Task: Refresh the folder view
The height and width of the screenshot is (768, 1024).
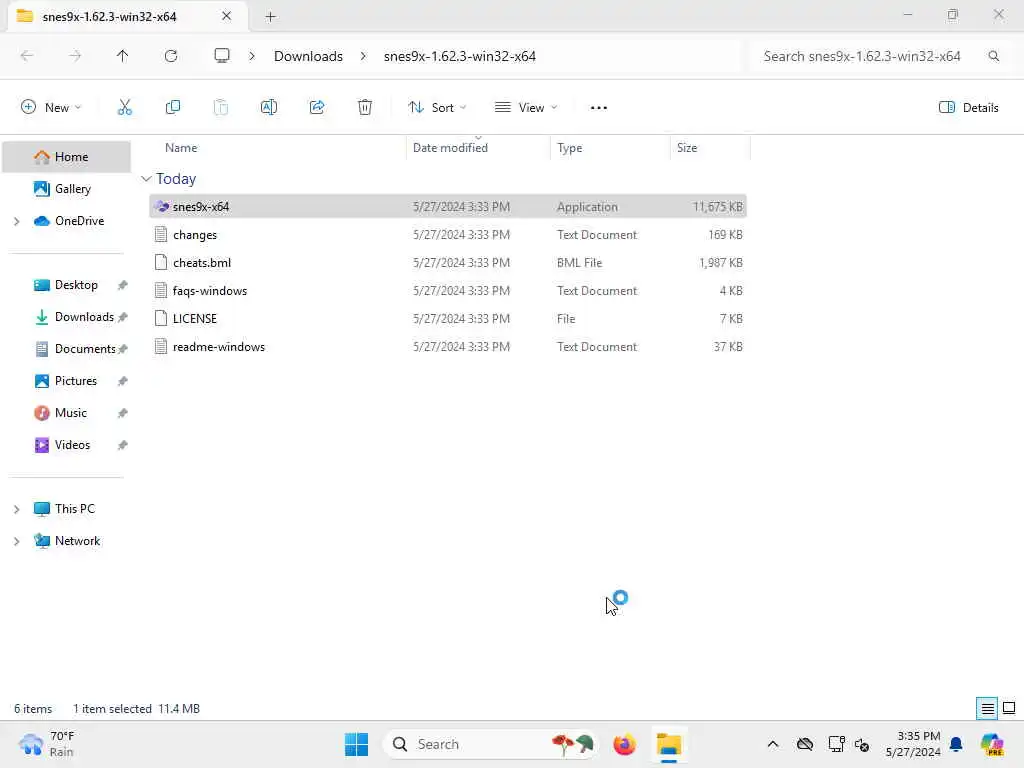Action: pos(171,56)
